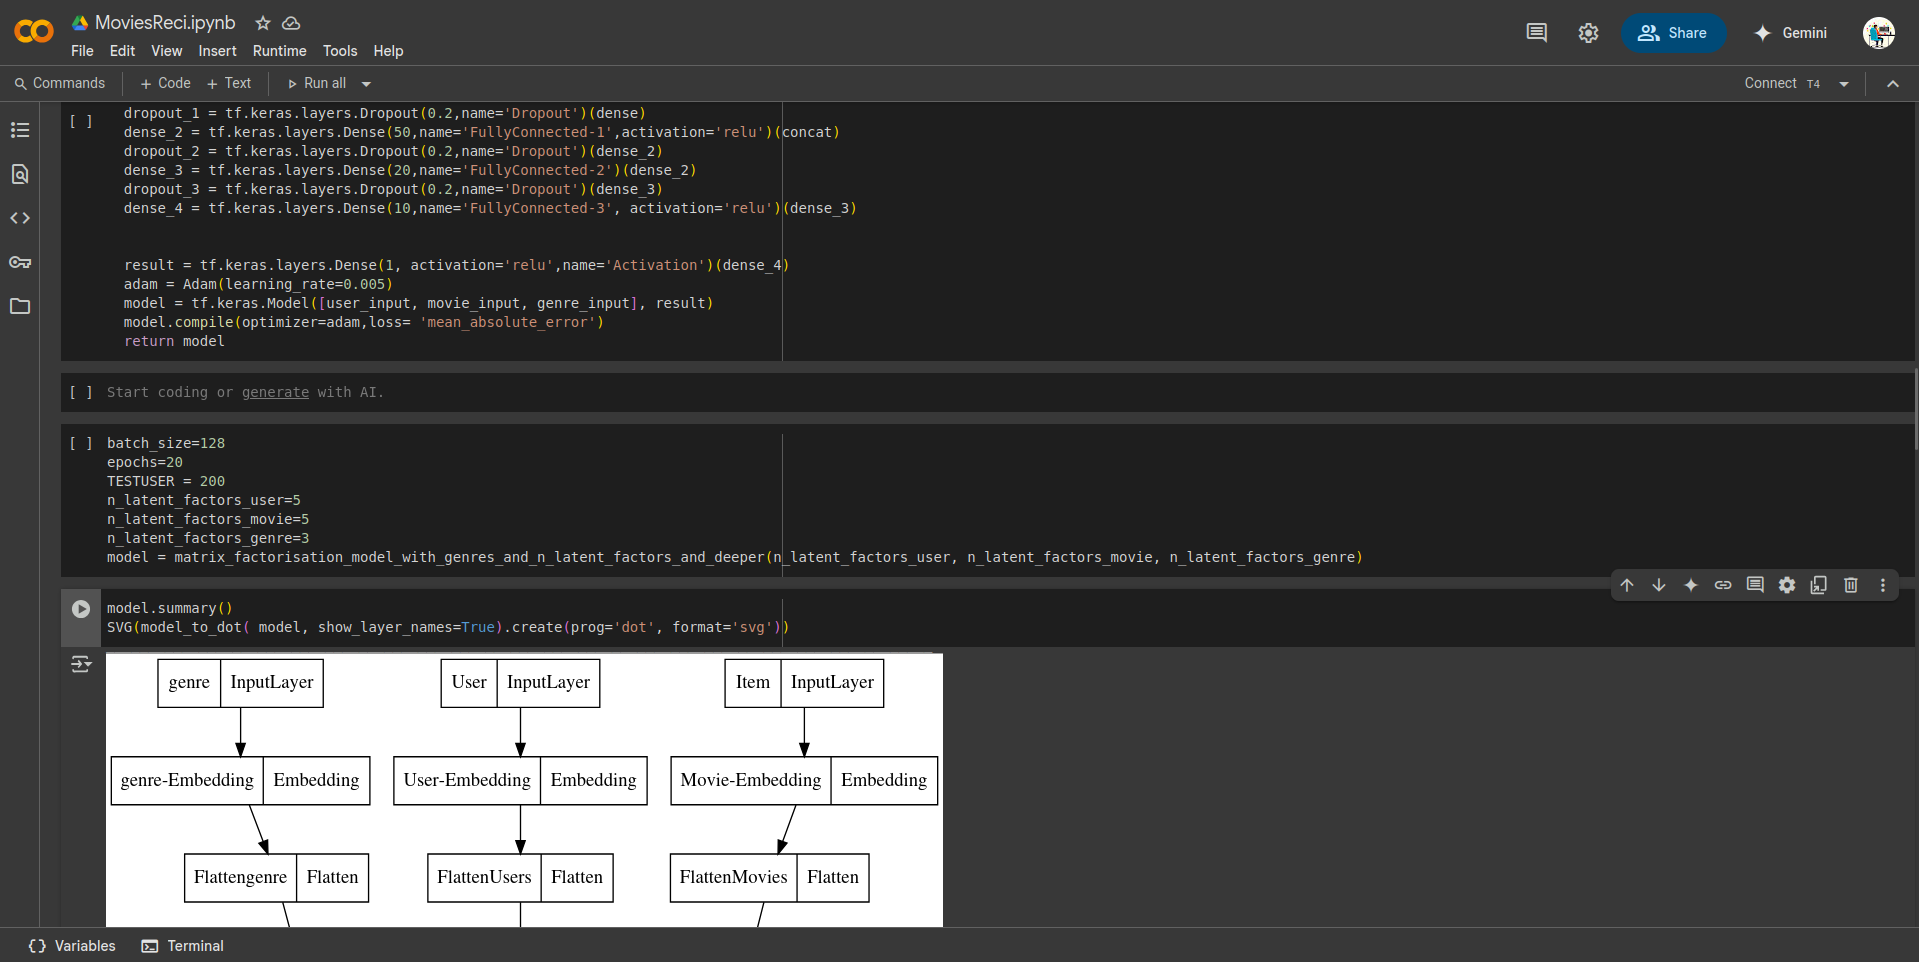
Task: Copy link to cell icon
Action: coord(1723,585)
